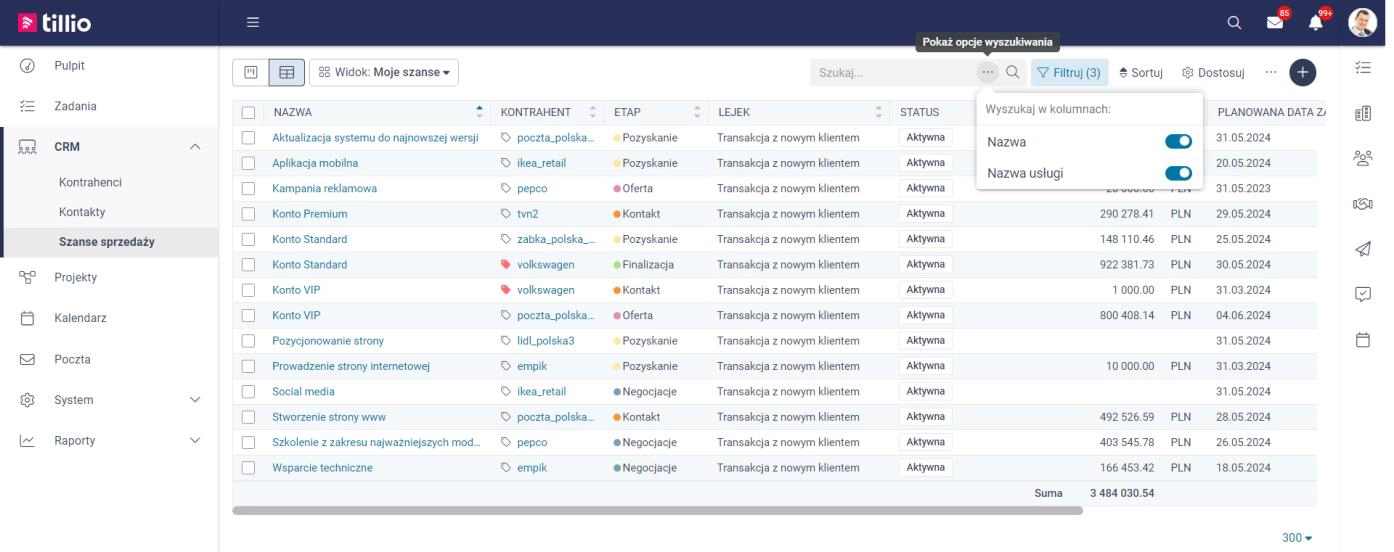
Task: Check the Wsparcie techniczne row checkbox
Action: click(249, 468)
